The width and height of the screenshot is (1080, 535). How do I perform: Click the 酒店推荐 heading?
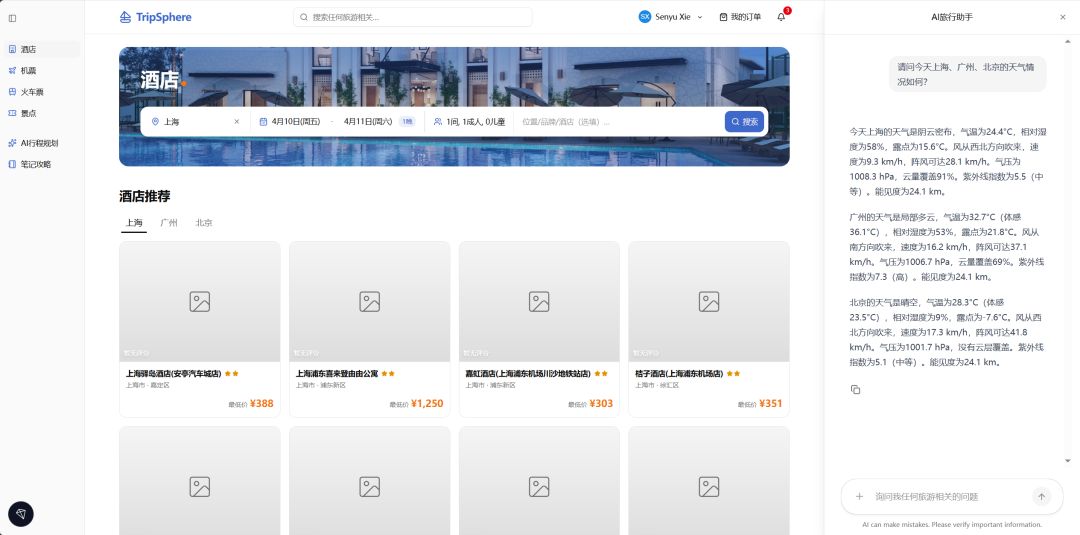coord(145,196)
